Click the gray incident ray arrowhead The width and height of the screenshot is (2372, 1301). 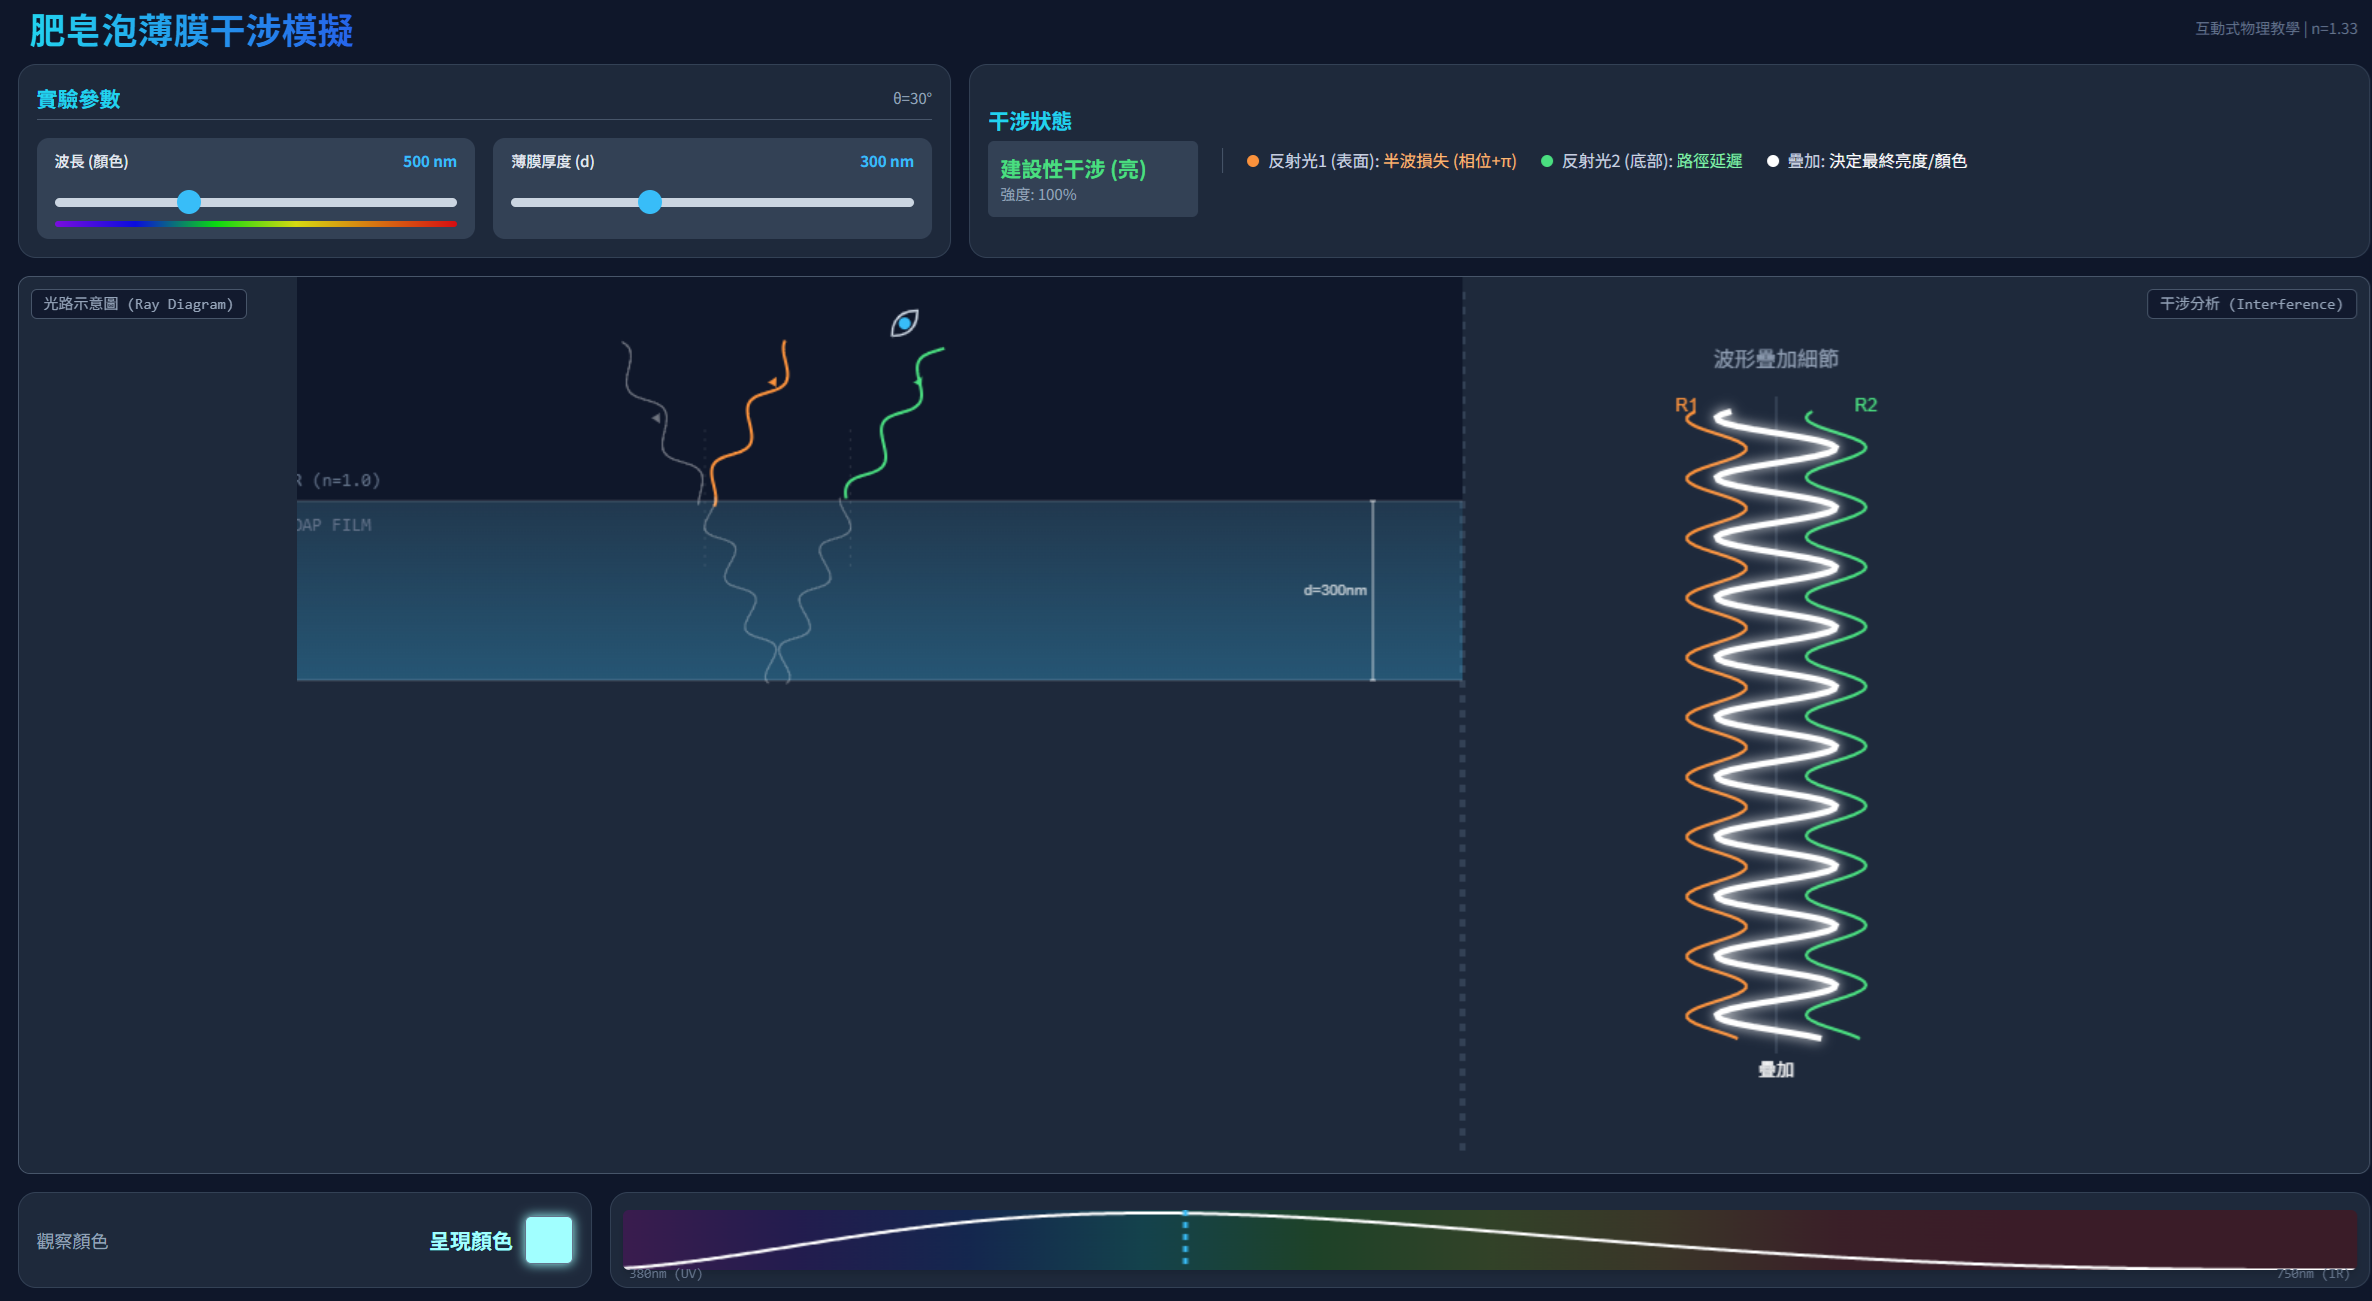[656, 418]
